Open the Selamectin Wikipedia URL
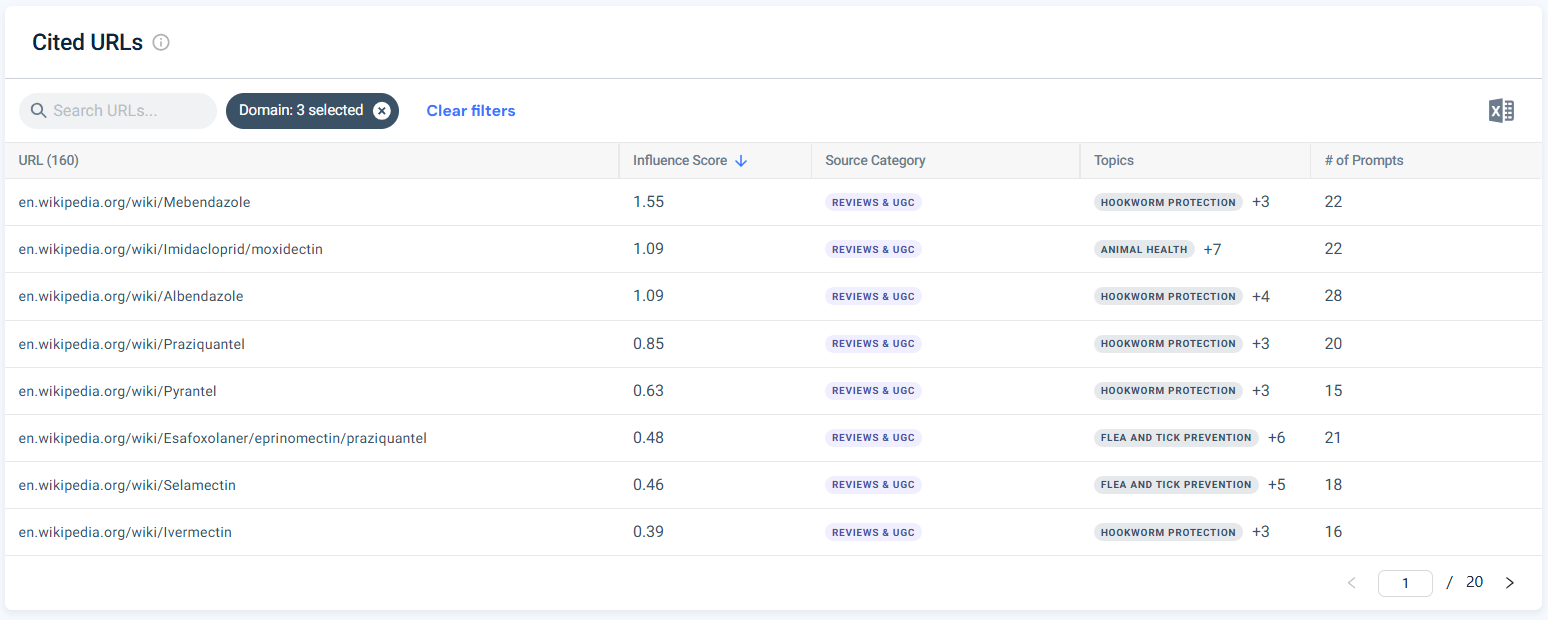Screen dimensions: 1548x620 (x=128, y=485)
